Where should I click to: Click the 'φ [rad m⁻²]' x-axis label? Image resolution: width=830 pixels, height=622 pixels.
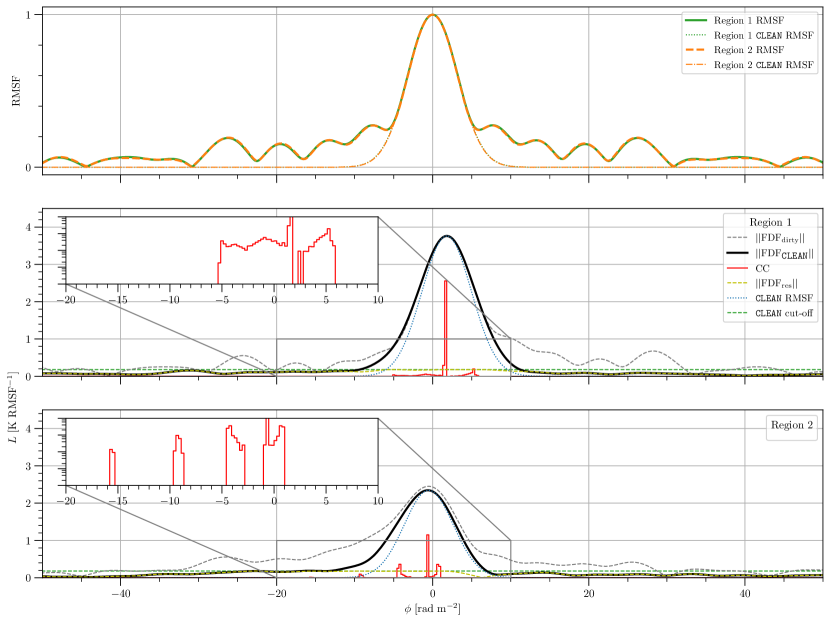[432, 609]
